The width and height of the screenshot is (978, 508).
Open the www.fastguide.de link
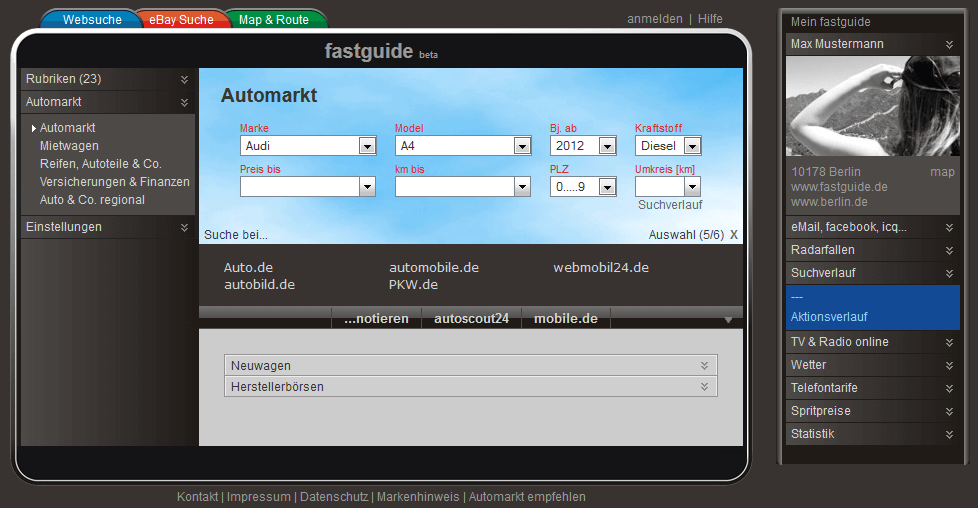pyautogui.click(x=839, y=187)
